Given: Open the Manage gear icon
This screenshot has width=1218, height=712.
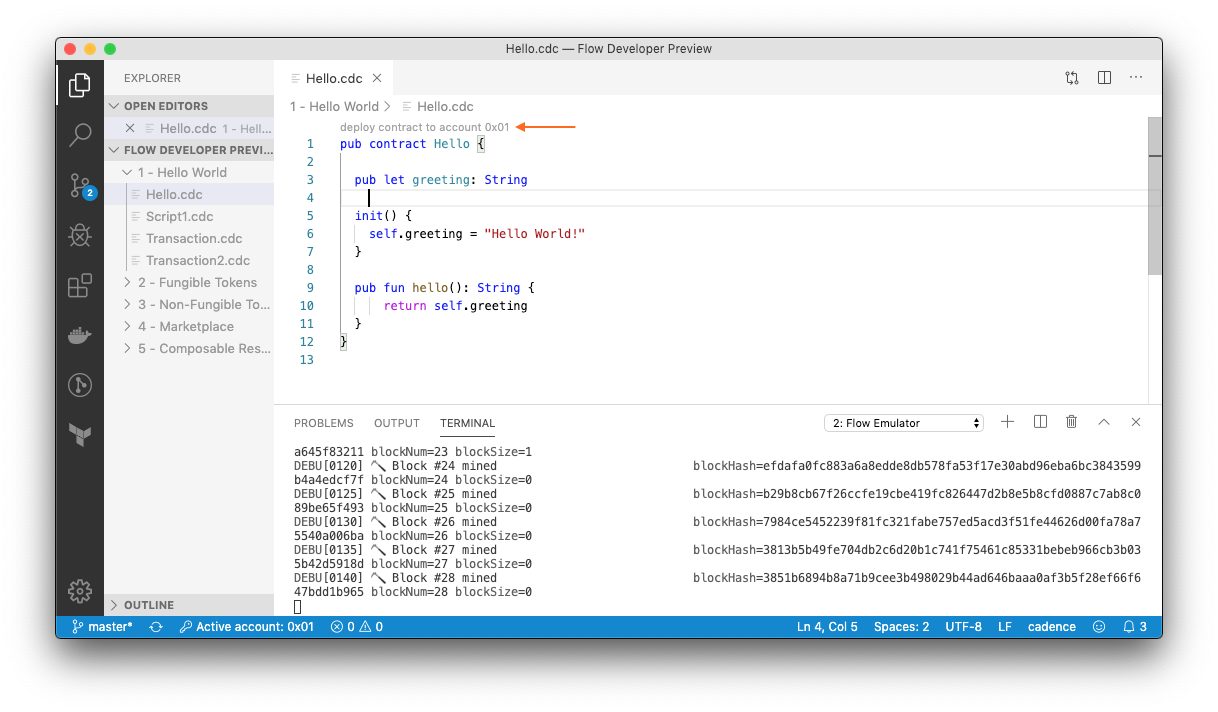Looking at the screenshot, I should coord(80,591).
